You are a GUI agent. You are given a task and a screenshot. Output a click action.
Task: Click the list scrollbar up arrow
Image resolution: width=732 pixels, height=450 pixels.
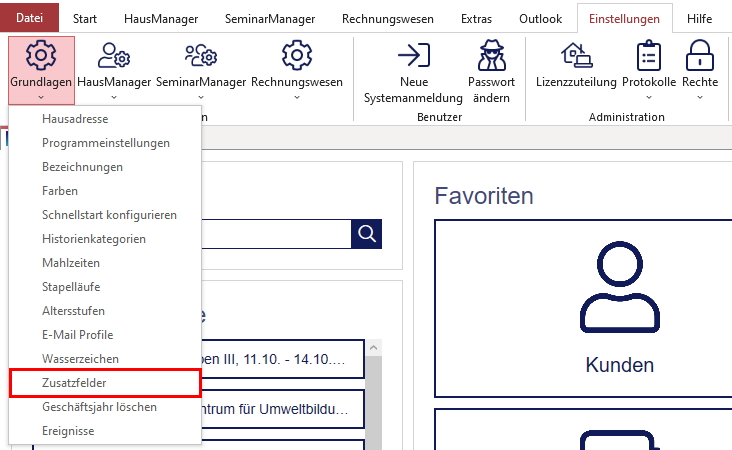tap(373, 347)
